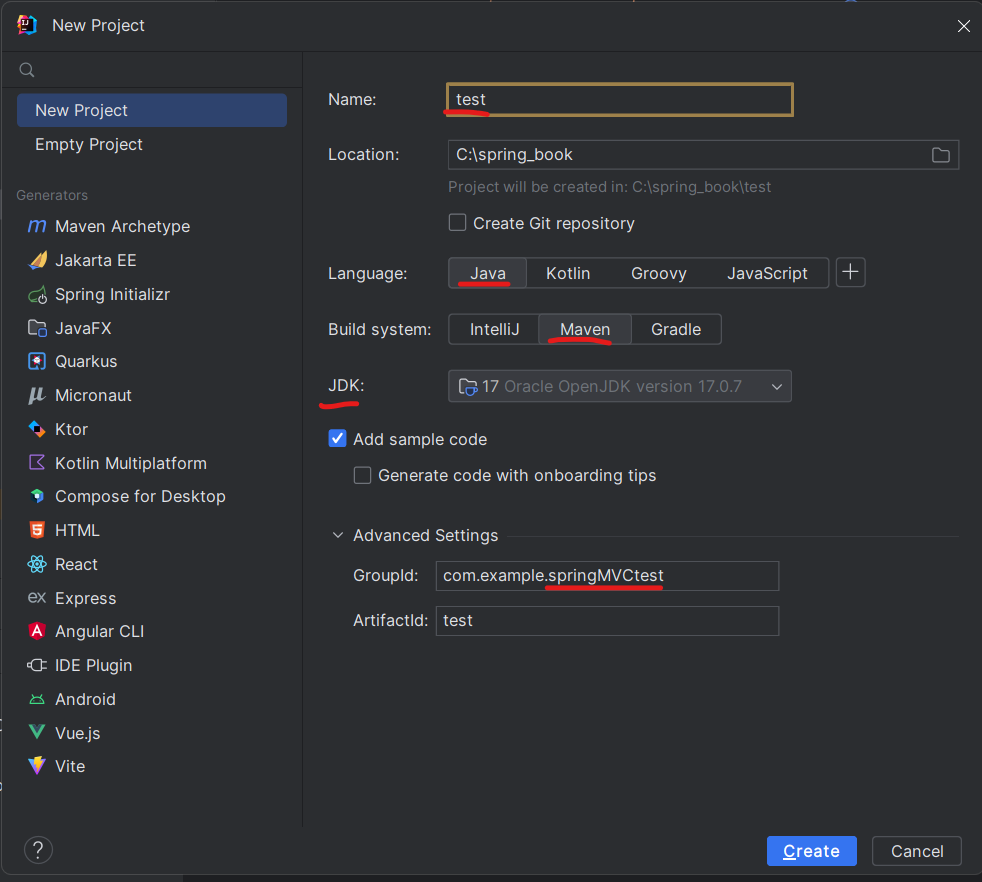Choose Maven build system
Image resolution: width=982 pixels, height=882 pixels.
click(585, 329)
